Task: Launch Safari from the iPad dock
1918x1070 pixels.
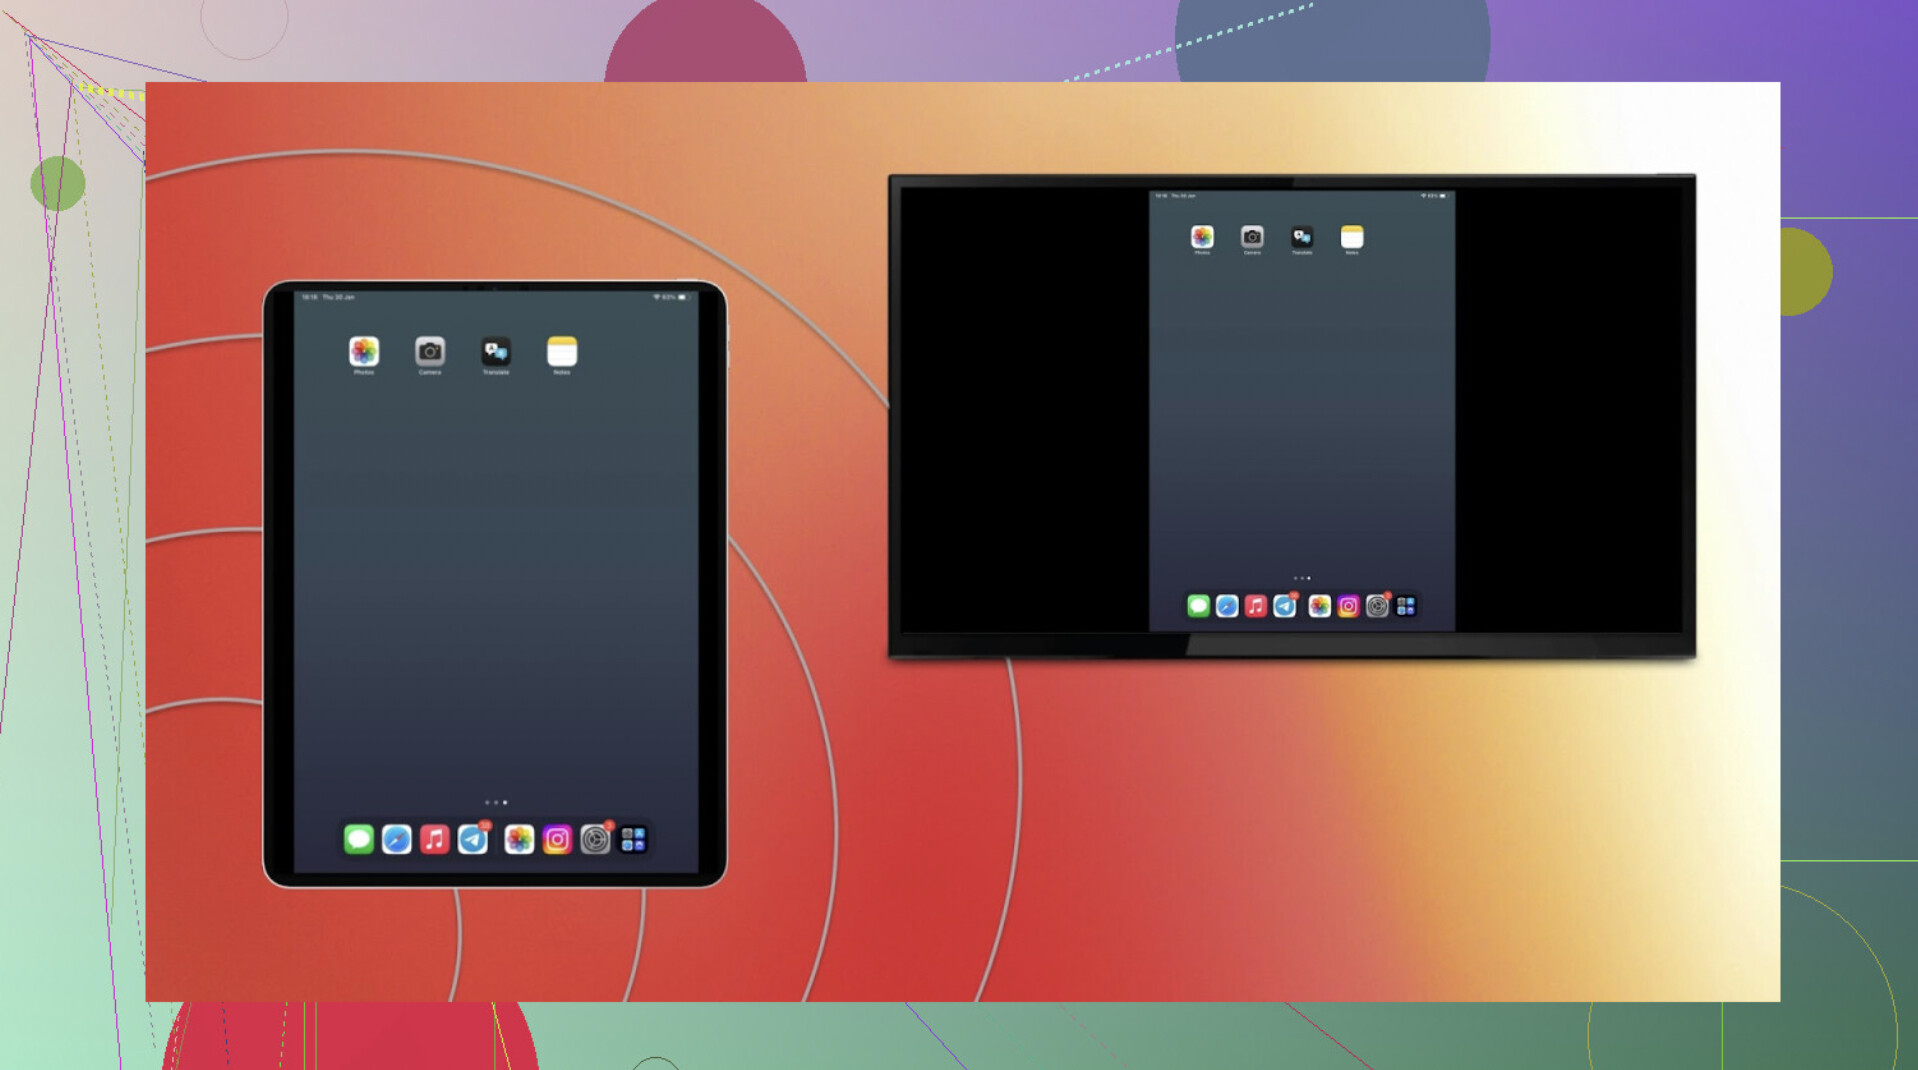Action: pyautogui.click(x=397, y=839)
